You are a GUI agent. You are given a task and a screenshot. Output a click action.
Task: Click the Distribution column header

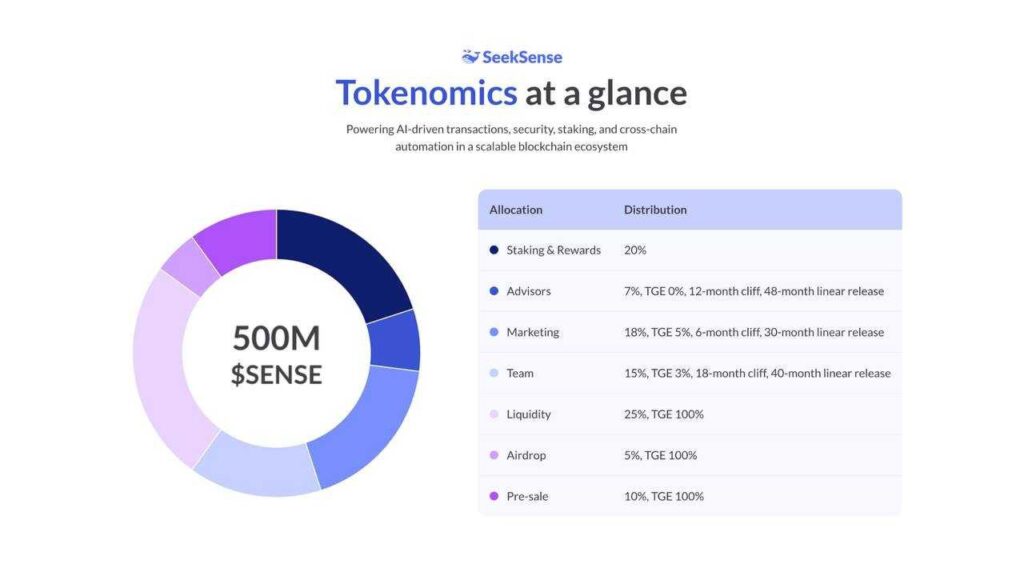pyautogui.click(x=655, y=210)
